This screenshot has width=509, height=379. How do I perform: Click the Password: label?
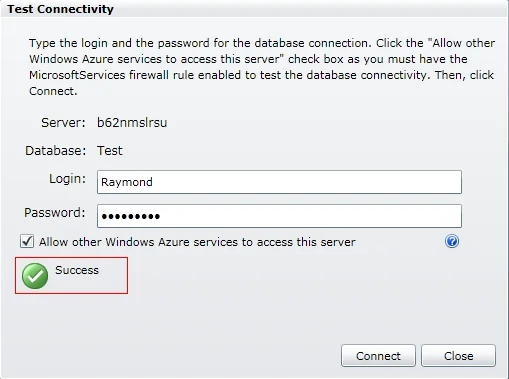[x=55, y=212]
